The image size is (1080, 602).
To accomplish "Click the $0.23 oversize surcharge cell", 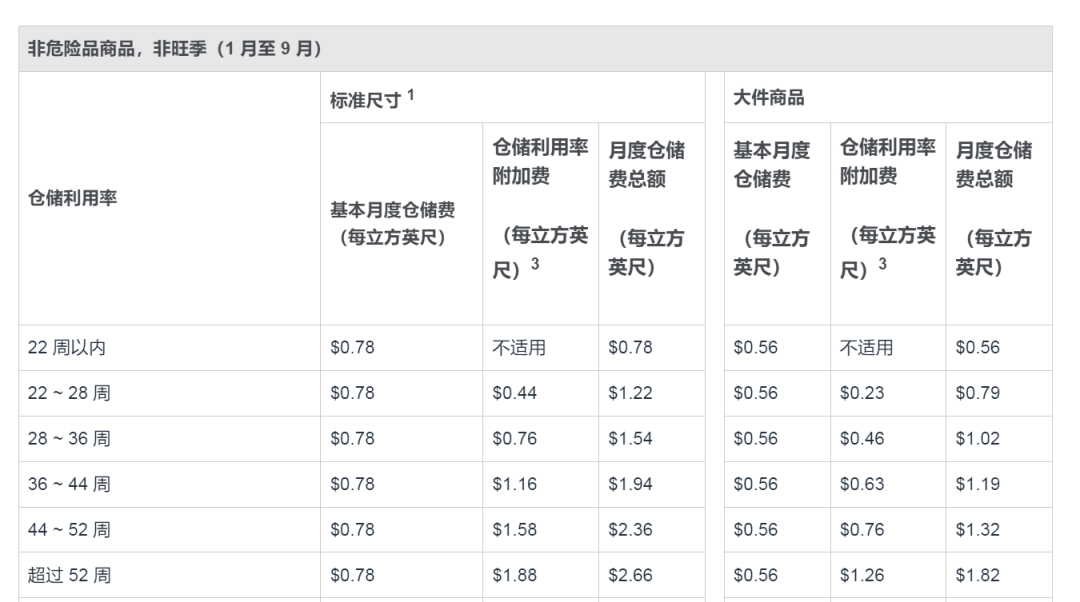I will point(861,393).
